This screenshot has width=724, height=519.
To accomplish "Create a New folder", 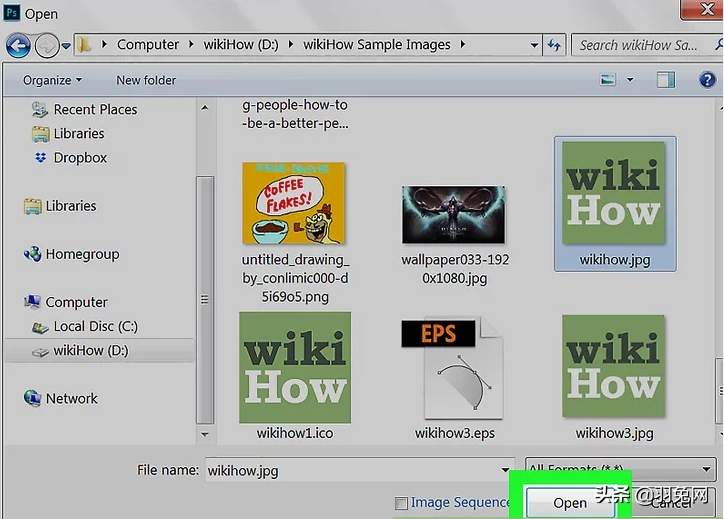I will pos(146,80).
